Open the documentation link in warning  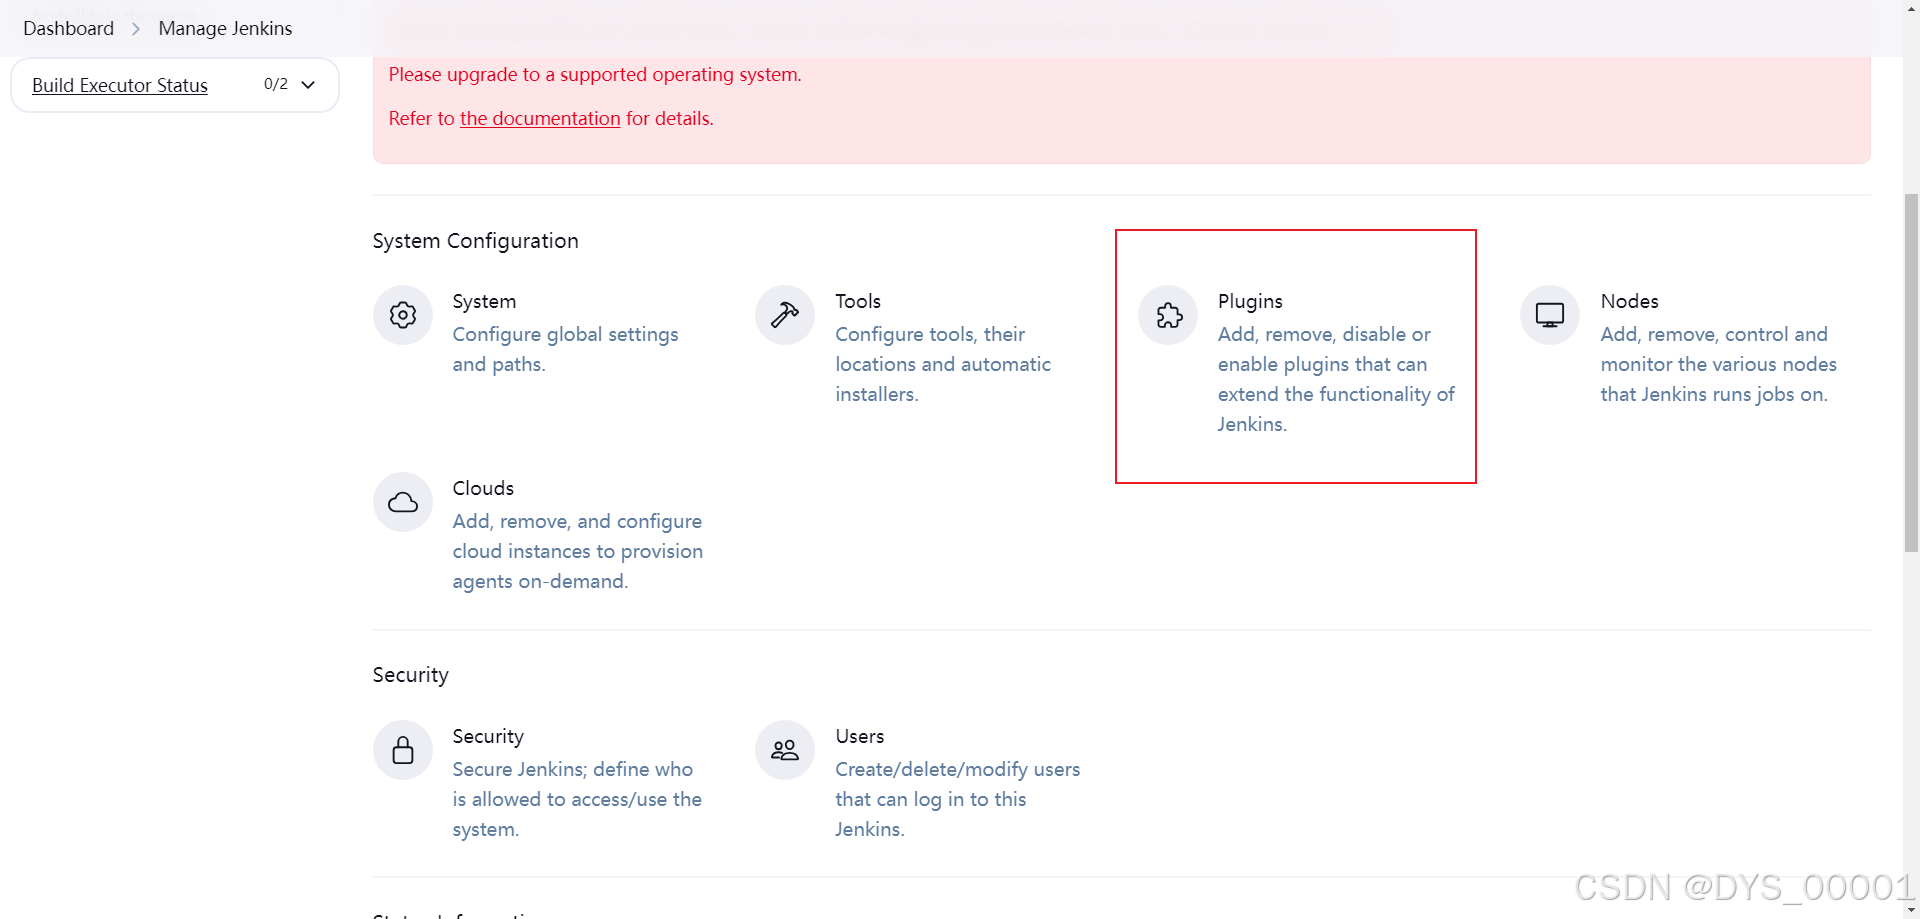(x=540, y=118)
